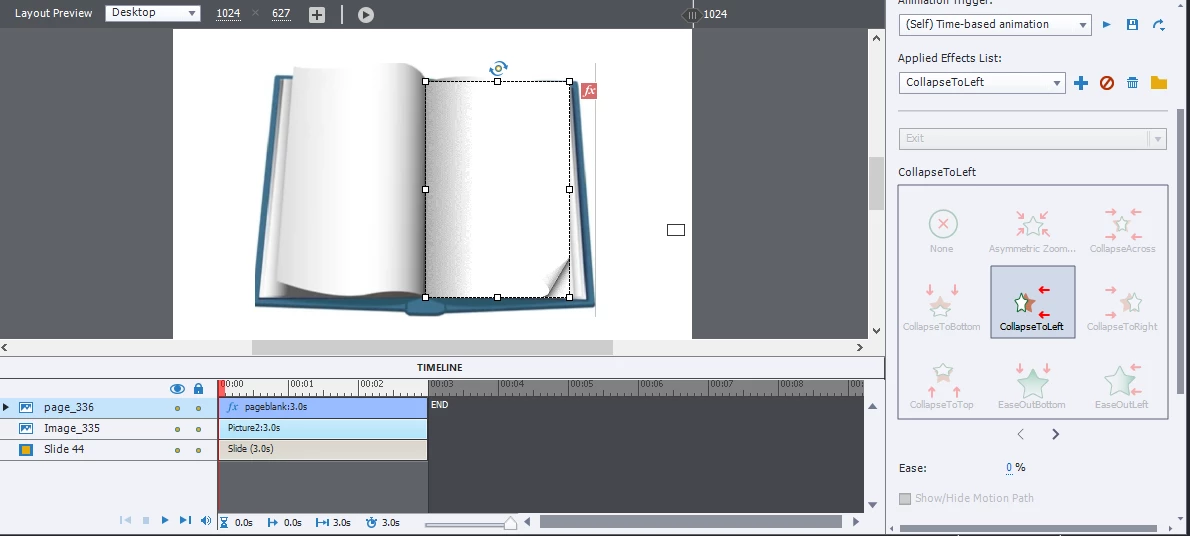Screen dimensions: 1190x536
Task: Go to next effects page
Action: tap(1056, 434)
